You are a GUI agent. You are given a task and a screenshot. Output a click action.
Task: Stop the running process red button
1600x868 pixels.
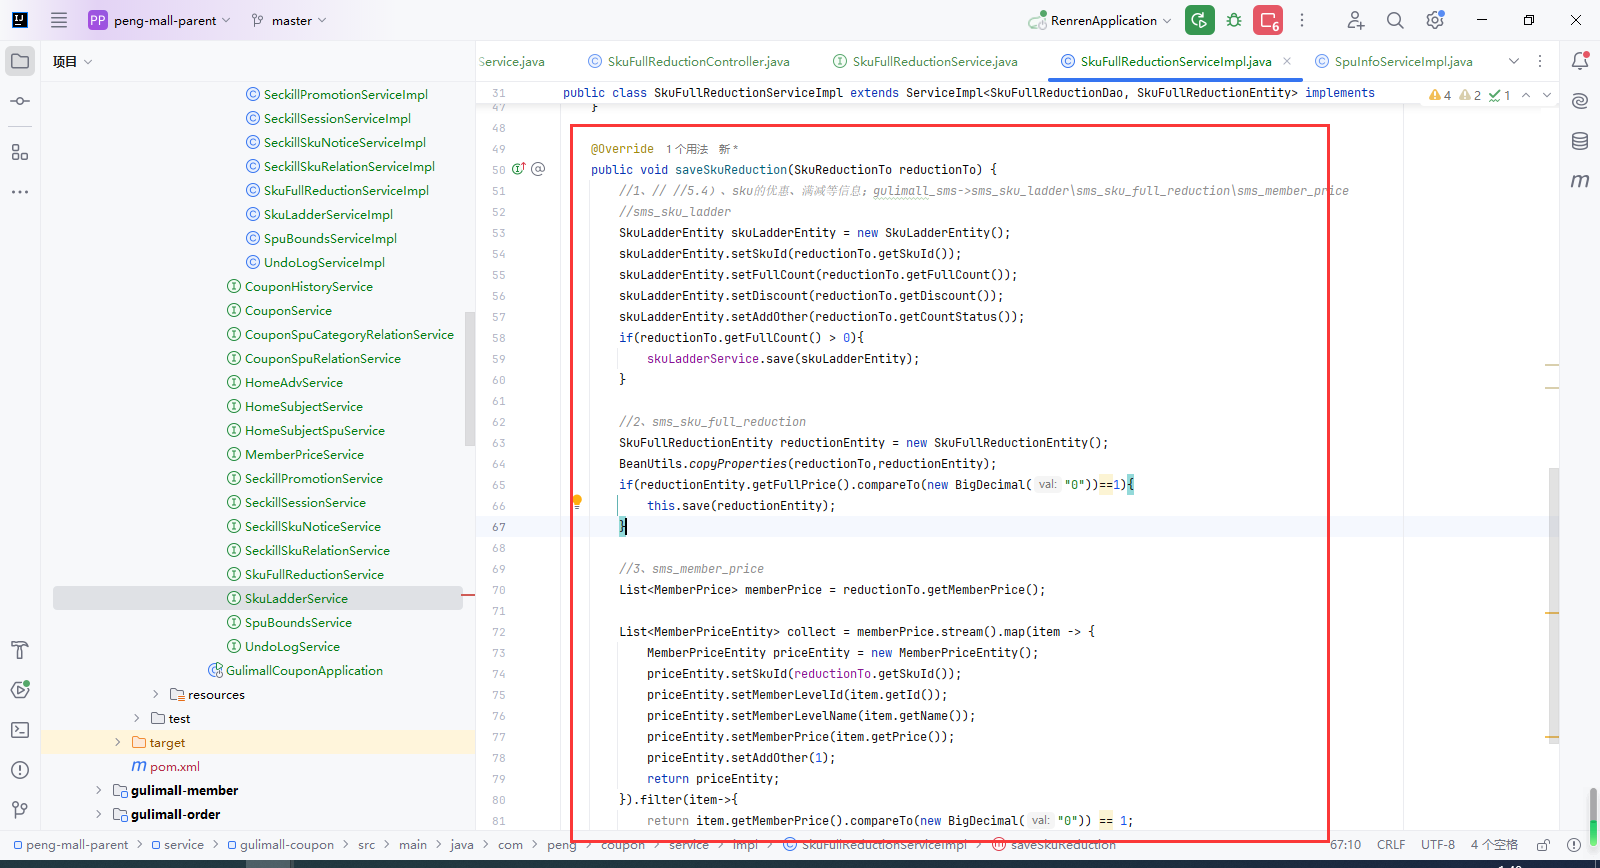coord(1268,20)
